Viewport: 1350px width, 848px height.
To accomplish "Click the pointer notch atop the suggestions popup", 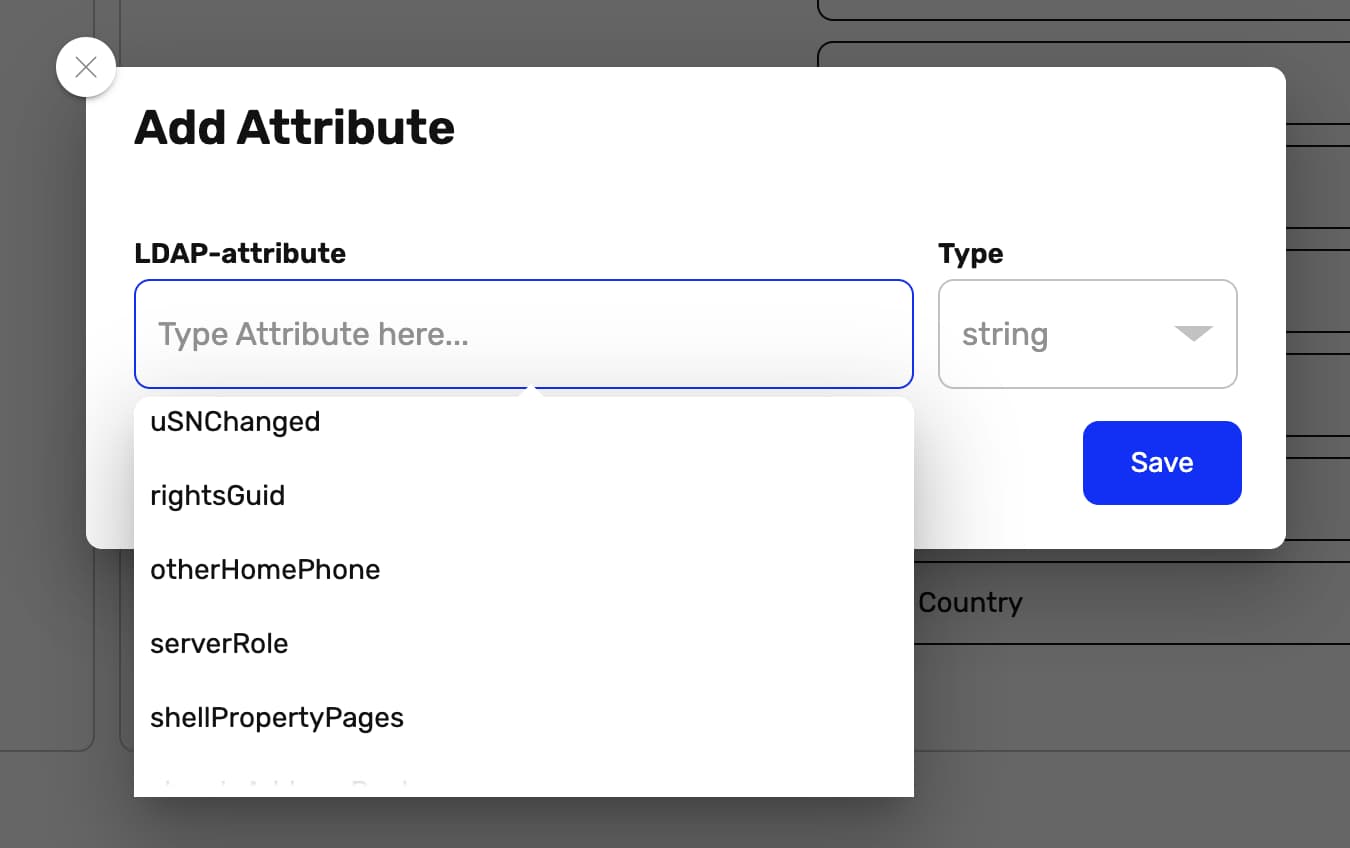I will point(532,392).
